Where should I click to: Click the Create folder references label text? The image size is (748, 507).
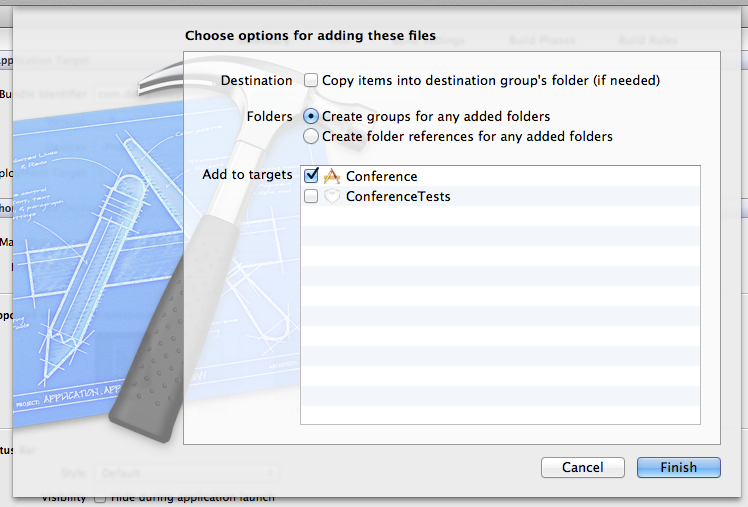coord(467,136)
